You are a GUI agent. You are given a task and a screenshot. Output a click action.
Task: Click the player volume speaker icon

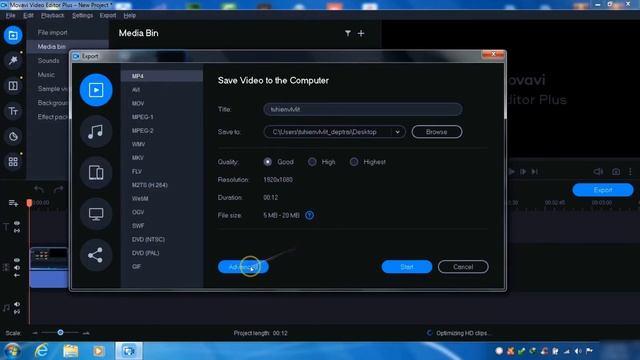pos(598,172)
